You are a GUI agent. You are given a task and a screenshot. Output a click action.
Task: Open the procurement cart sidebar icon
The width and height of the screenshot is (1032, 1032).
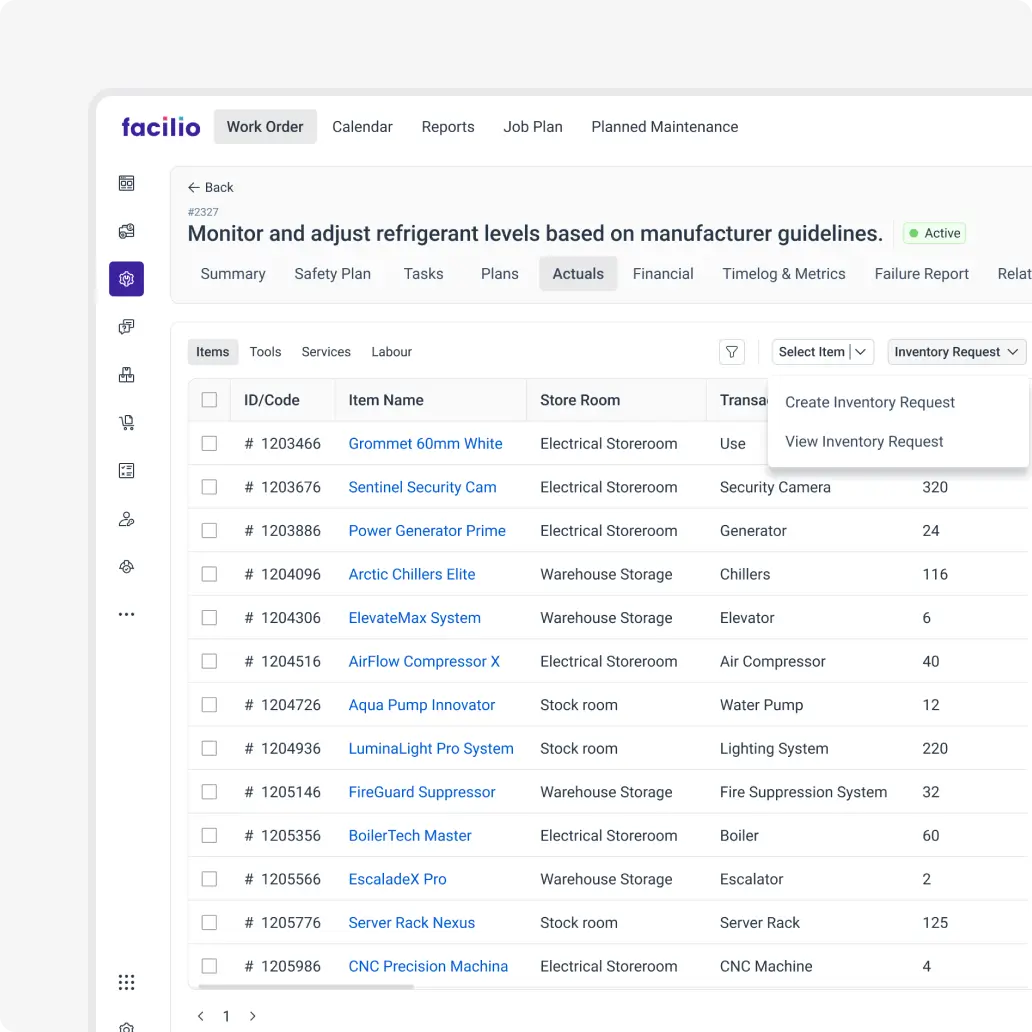tap(126, 422)
